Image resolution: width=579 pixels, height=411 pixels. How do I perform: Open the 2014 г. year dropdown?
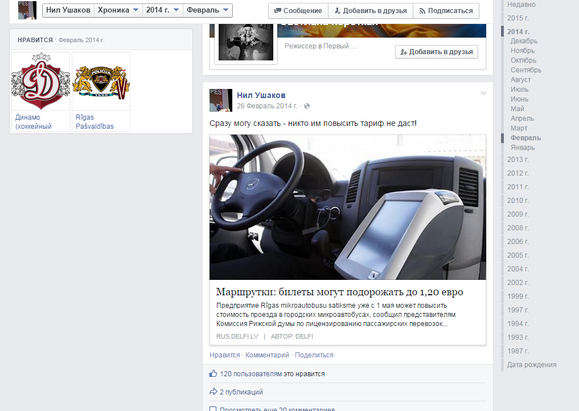(162, 10)
